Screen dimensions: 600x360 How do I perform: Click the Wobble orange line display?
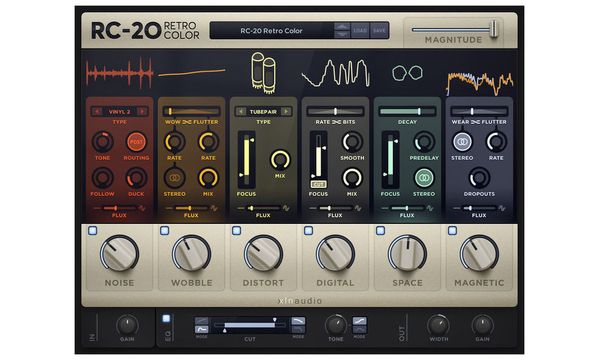[191, 73]
